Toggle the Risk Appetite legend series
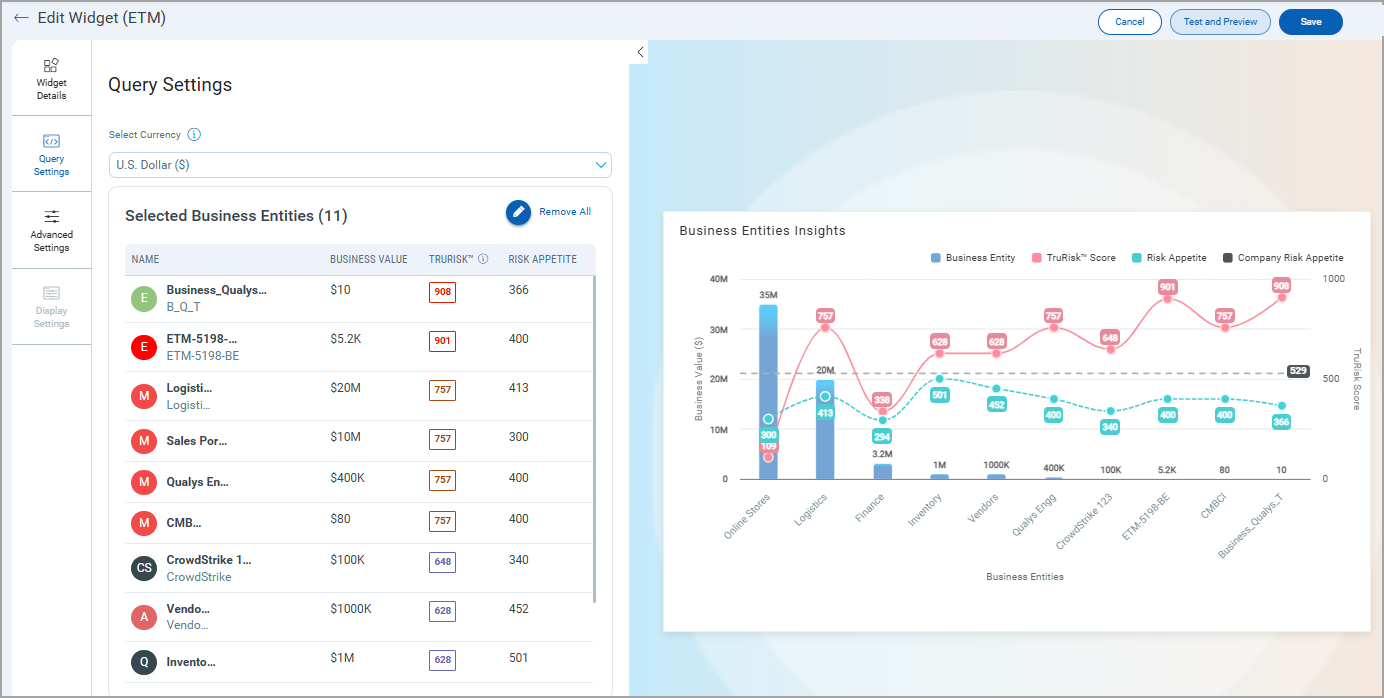Viewport: 1384px width, 698px height. point(1169,258)
